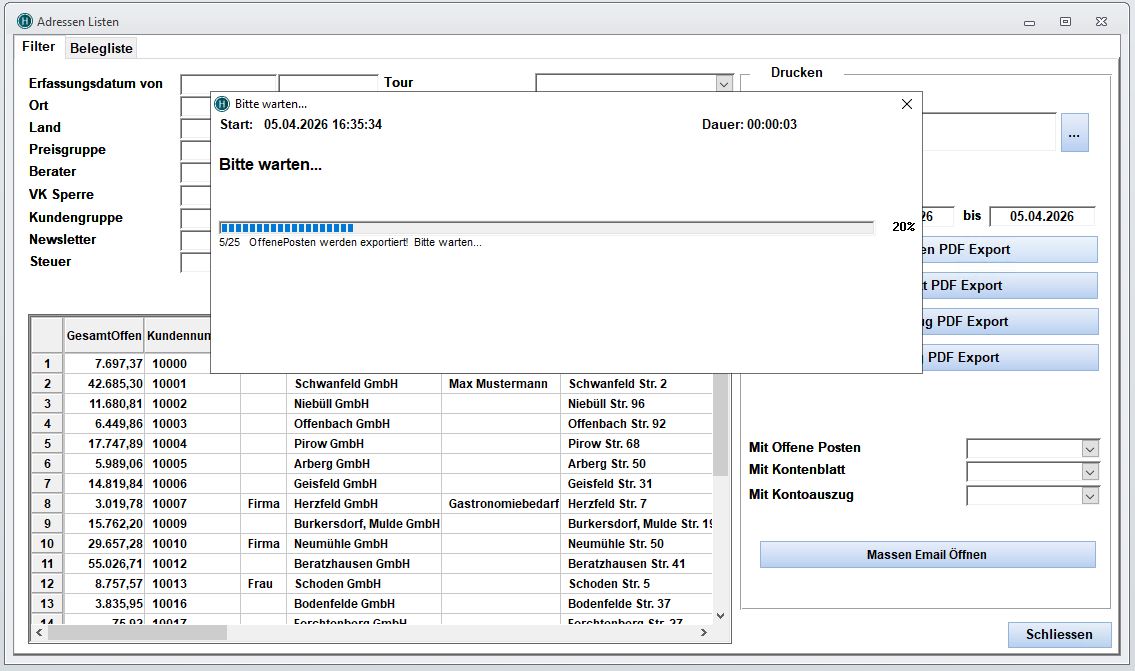Expand the Mit Offene Posten dropdown
The image size is (1135, 671).
[x=1089, y=449]
